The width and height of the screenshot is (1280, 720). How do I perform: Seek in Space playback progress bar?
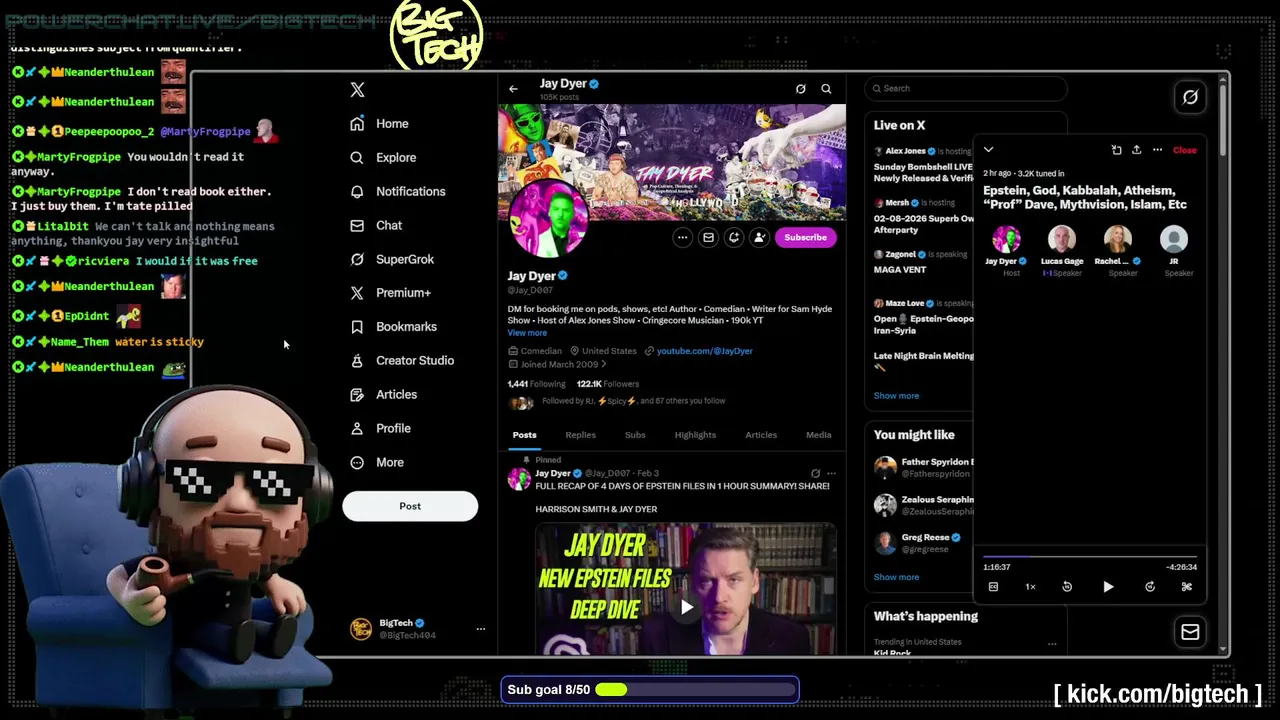point(1090,557)
